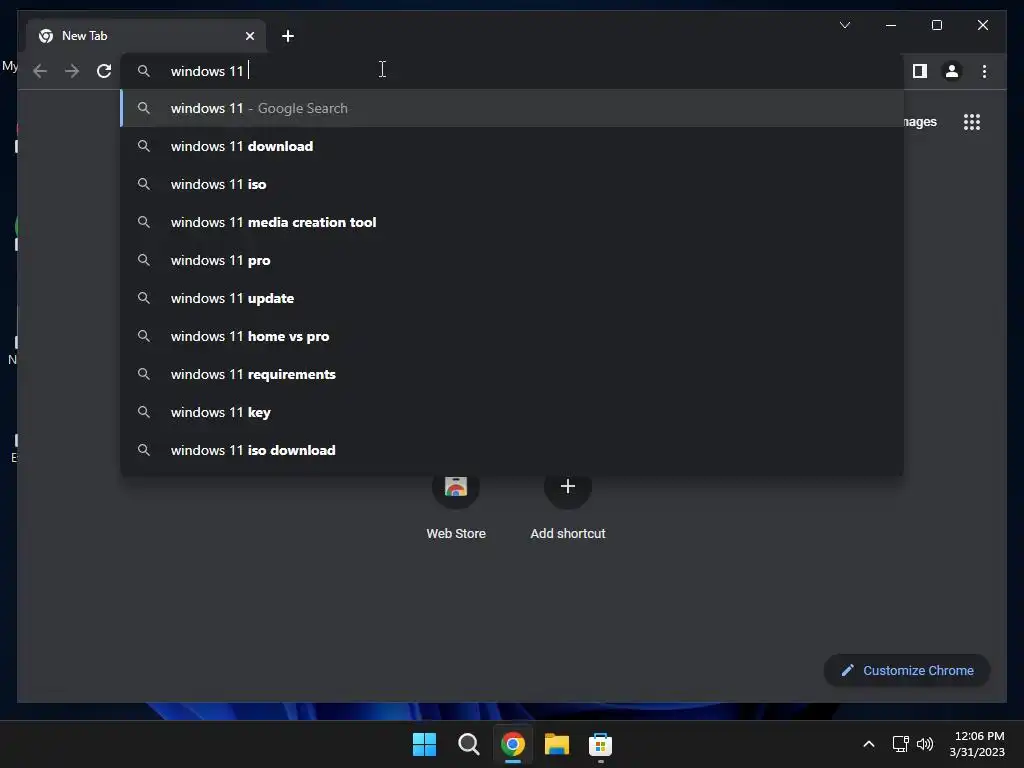Open the Chrome three-dot menu
This screenshot has width=1024, height=768.
[984, 71]
